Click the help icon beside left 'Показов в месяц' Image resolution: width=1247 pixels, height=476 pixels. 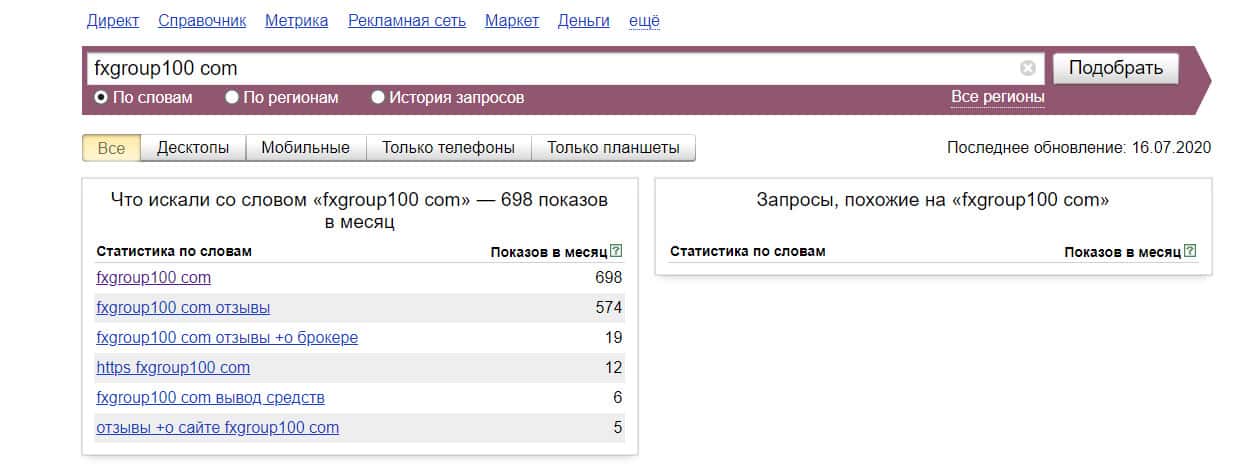pyautogui.click(x=616, y=251)
